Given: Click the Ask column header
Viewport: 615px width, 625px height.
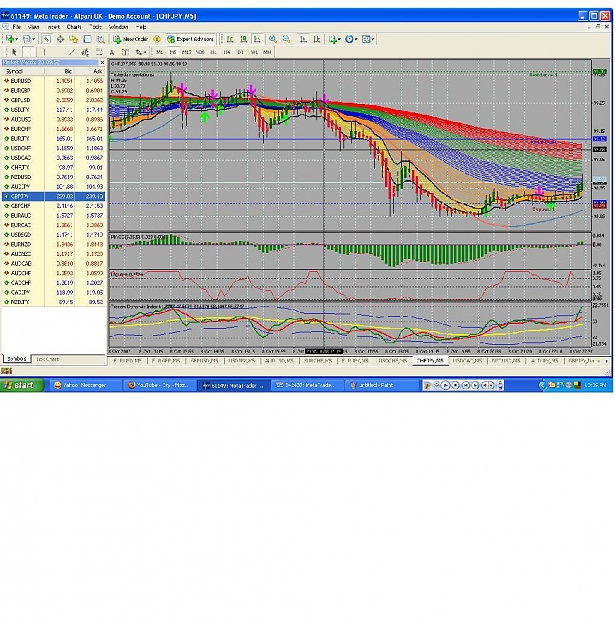Looking at the screenshot, I should (x=90, y=71).
